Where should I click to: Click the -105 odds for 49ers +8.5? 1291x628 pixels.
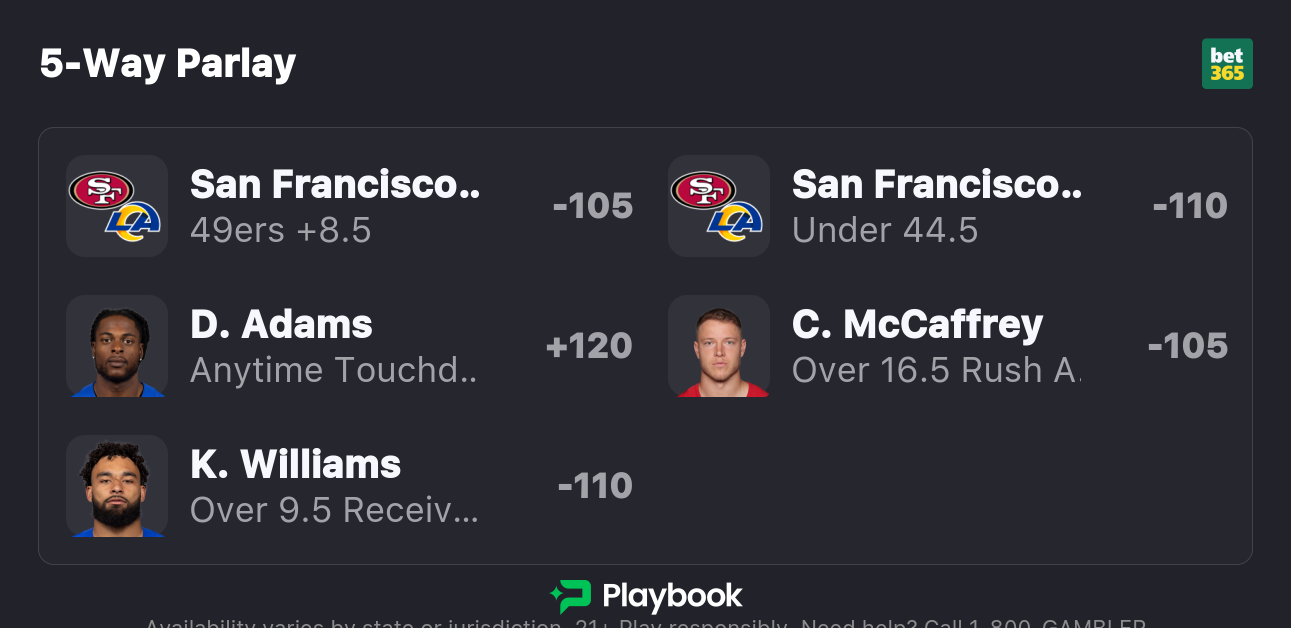593,206
